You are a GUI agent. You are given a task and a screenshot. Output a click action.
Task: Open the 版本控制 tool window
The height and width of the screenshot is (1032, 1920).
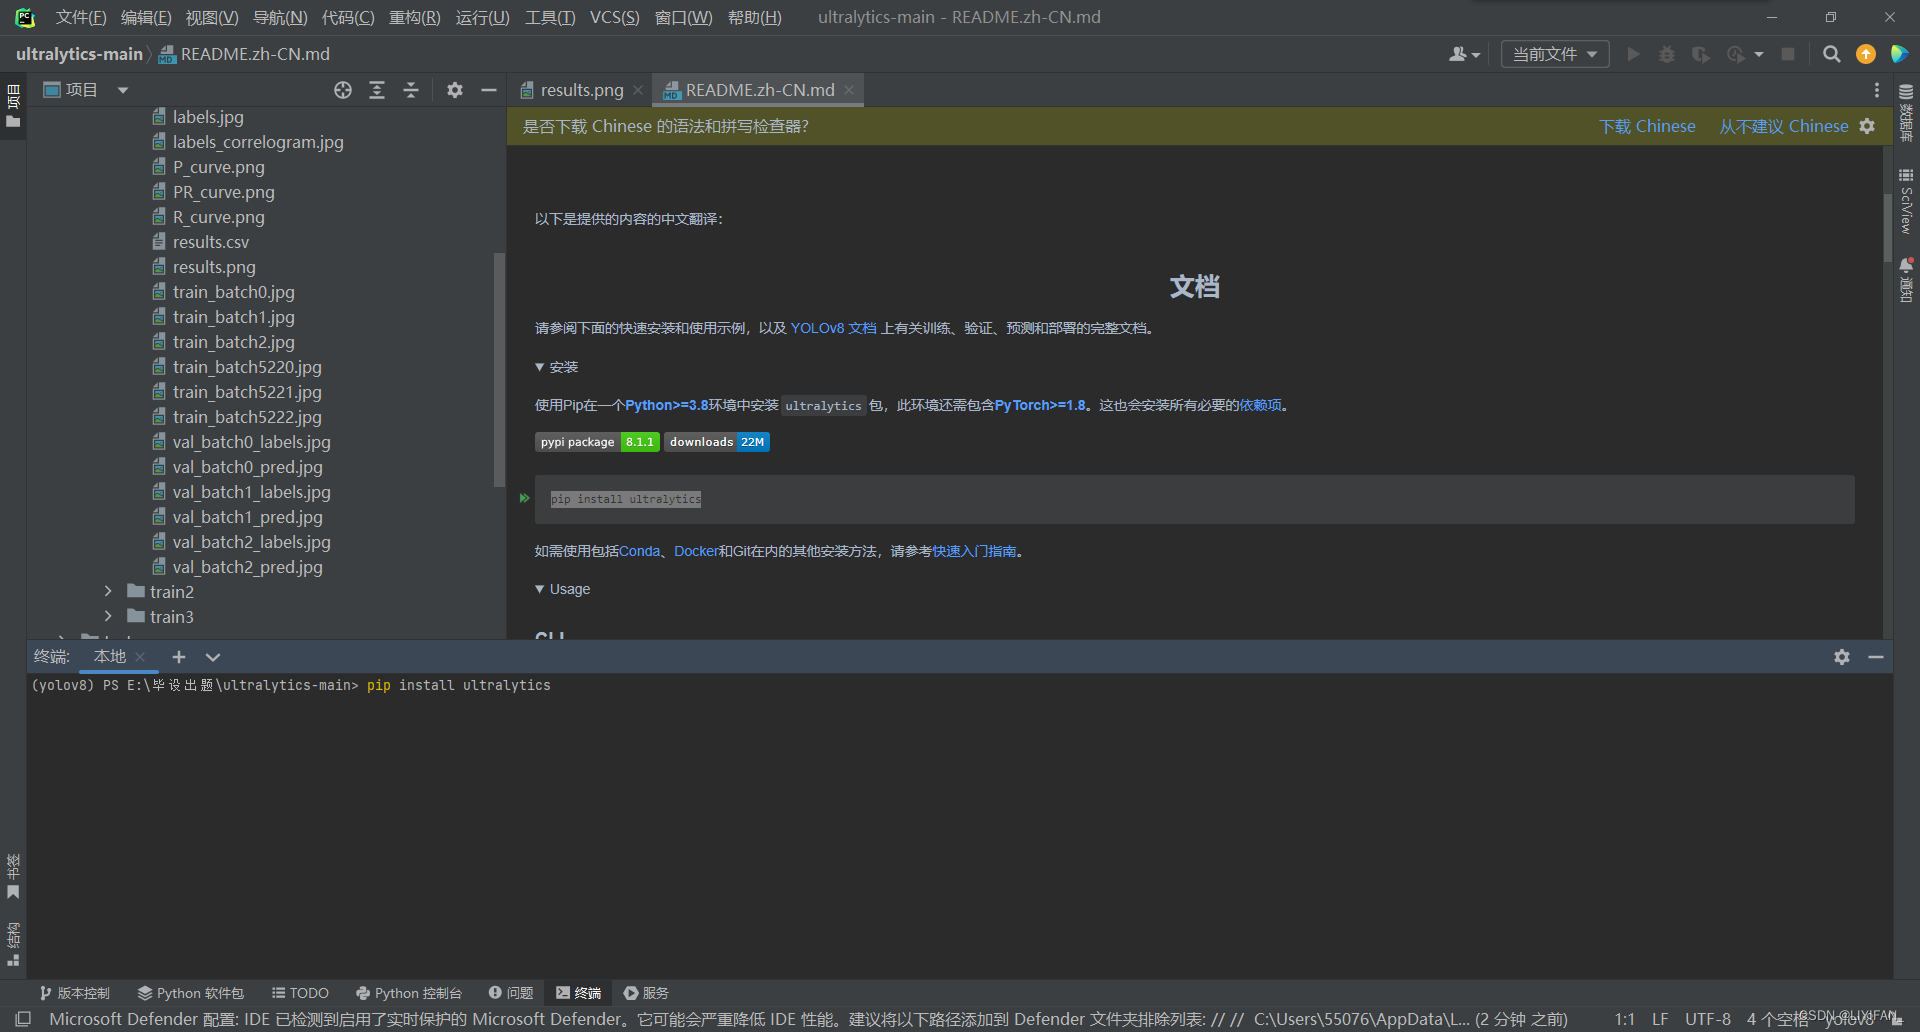(75, 993)
